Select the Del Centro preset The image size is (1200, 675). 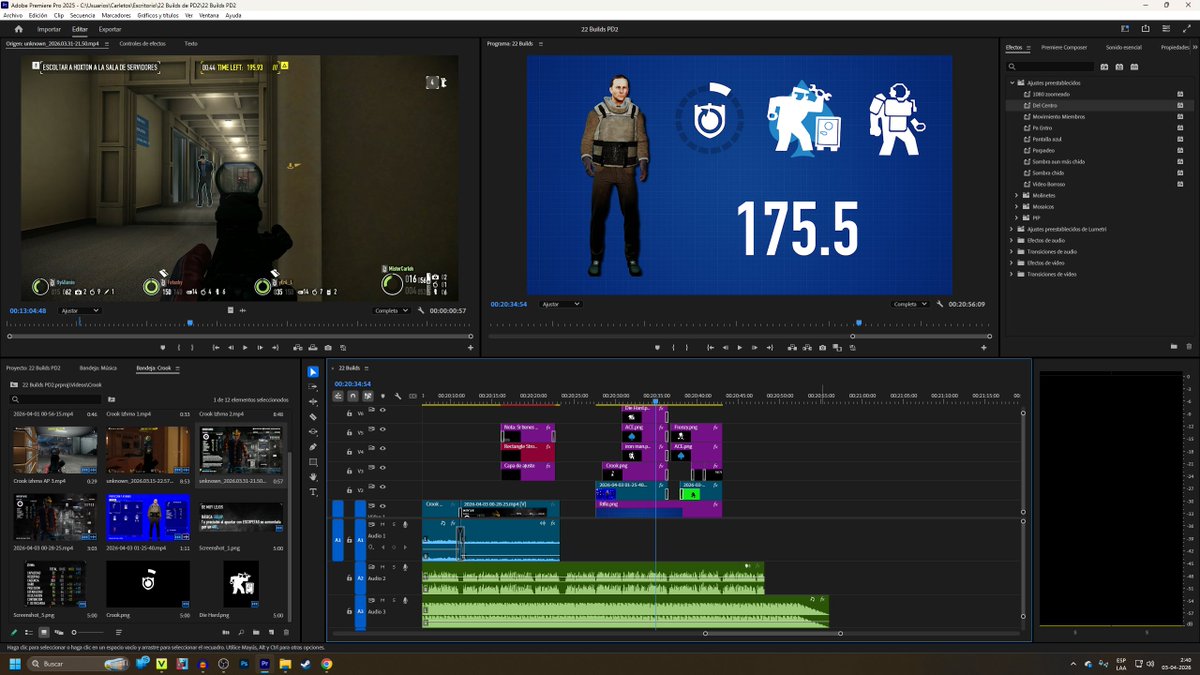click(1045, 105)
